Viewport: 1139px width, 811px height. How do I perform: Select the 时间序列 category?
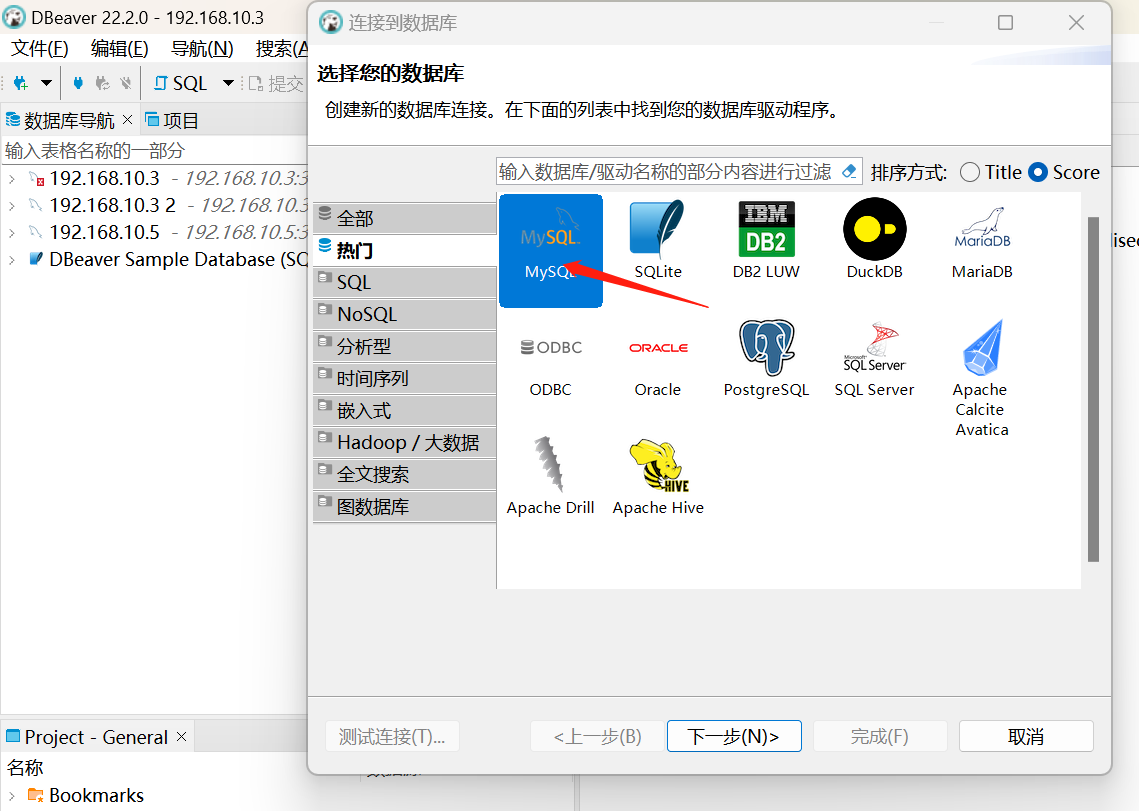click(405, 378)
